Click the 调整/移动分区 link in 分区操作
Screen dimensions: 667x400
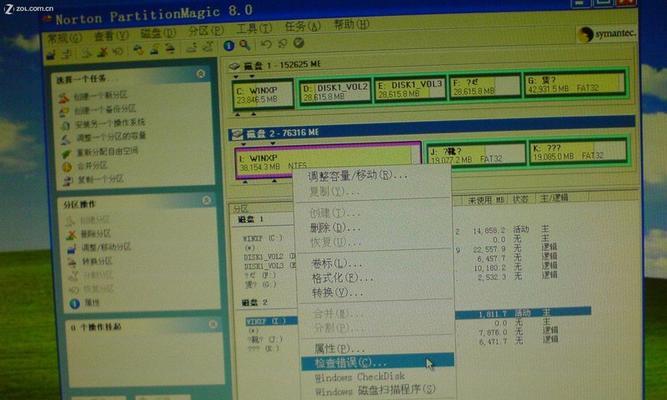point(106,247)
